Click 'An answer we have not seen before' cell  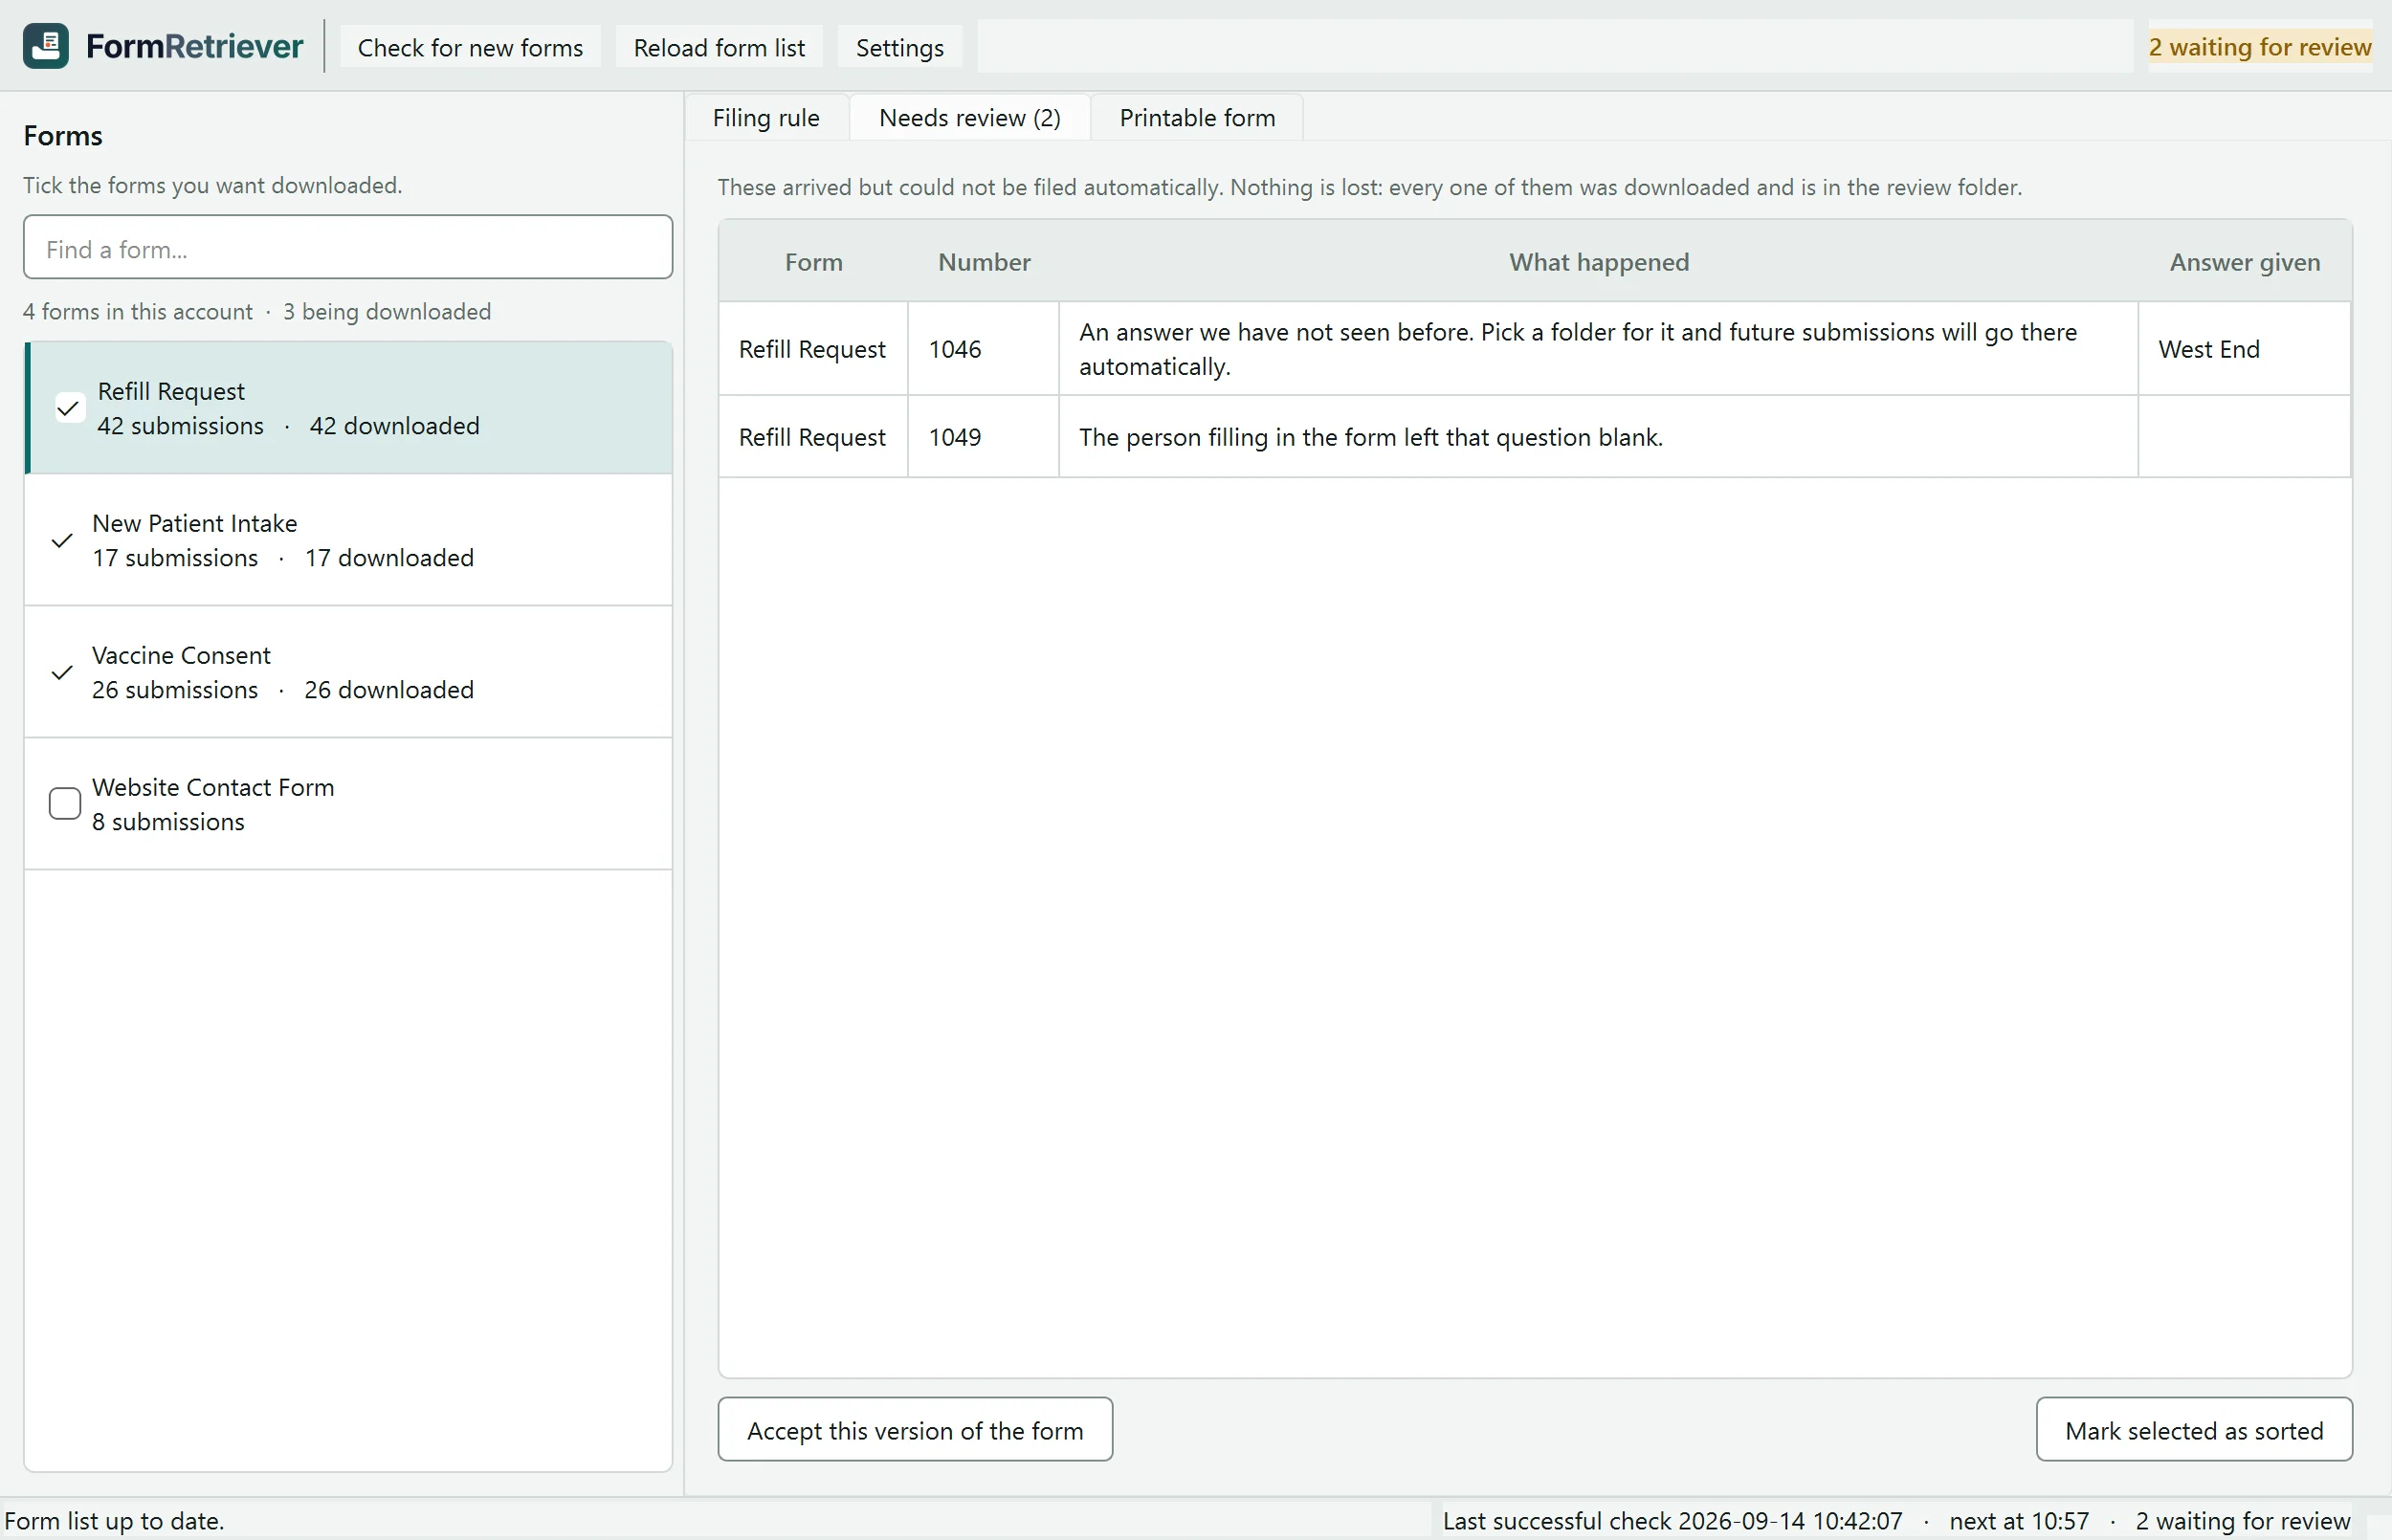(x=1598, y=349)
